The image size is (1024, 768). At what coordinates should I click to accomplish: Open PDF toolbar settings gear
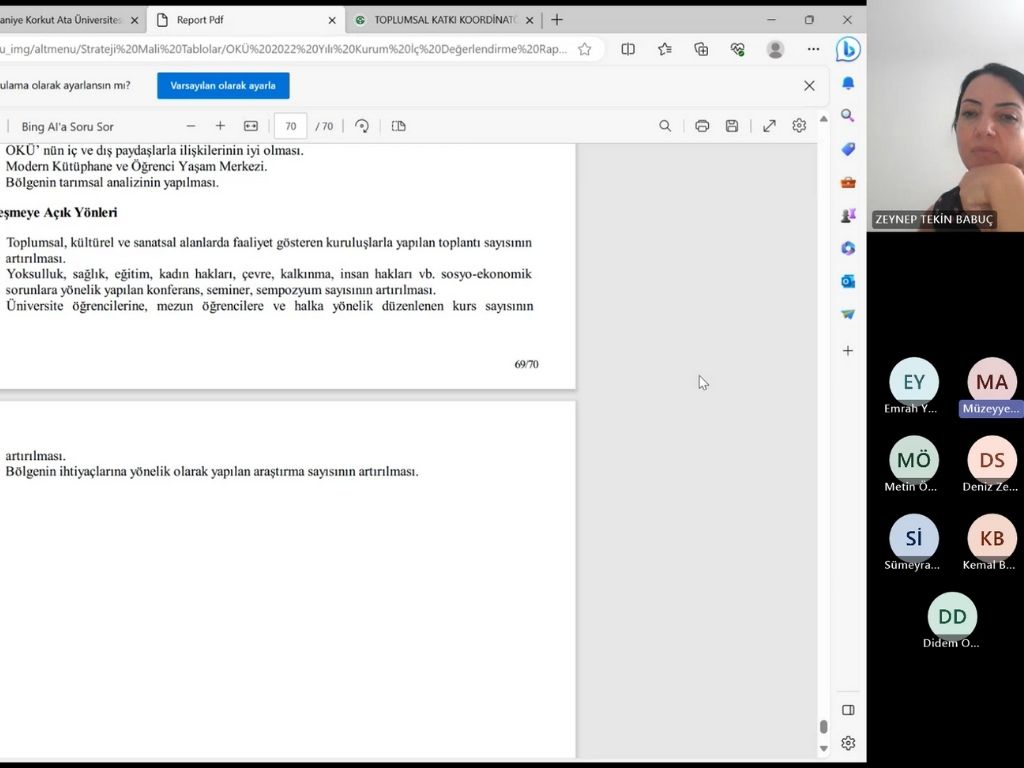(799, 126)
